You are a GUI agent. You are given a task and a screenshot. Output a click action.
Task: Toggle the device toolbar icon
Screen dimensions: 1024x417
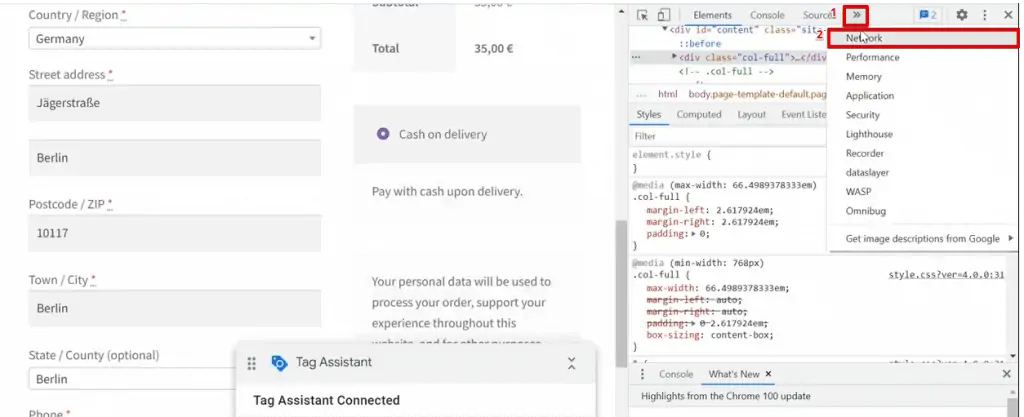662,15
